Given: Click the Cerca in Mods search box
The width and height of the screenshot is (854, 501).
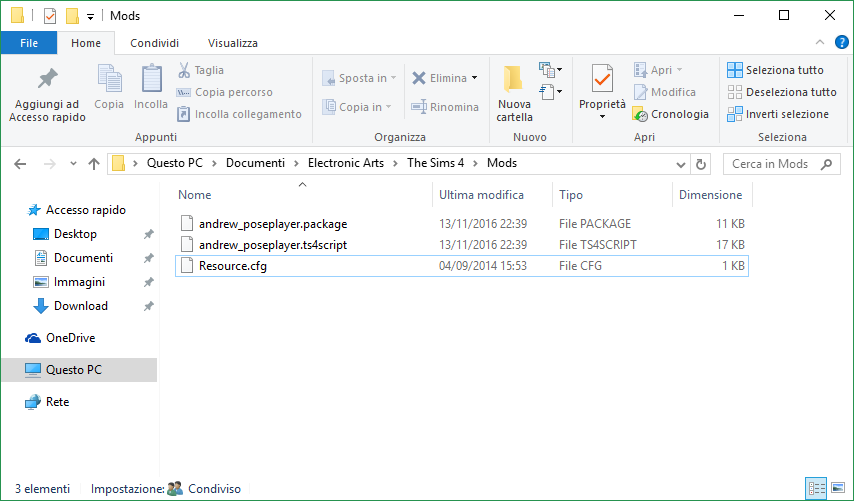Looking at the screenshot, I should 781,164.
